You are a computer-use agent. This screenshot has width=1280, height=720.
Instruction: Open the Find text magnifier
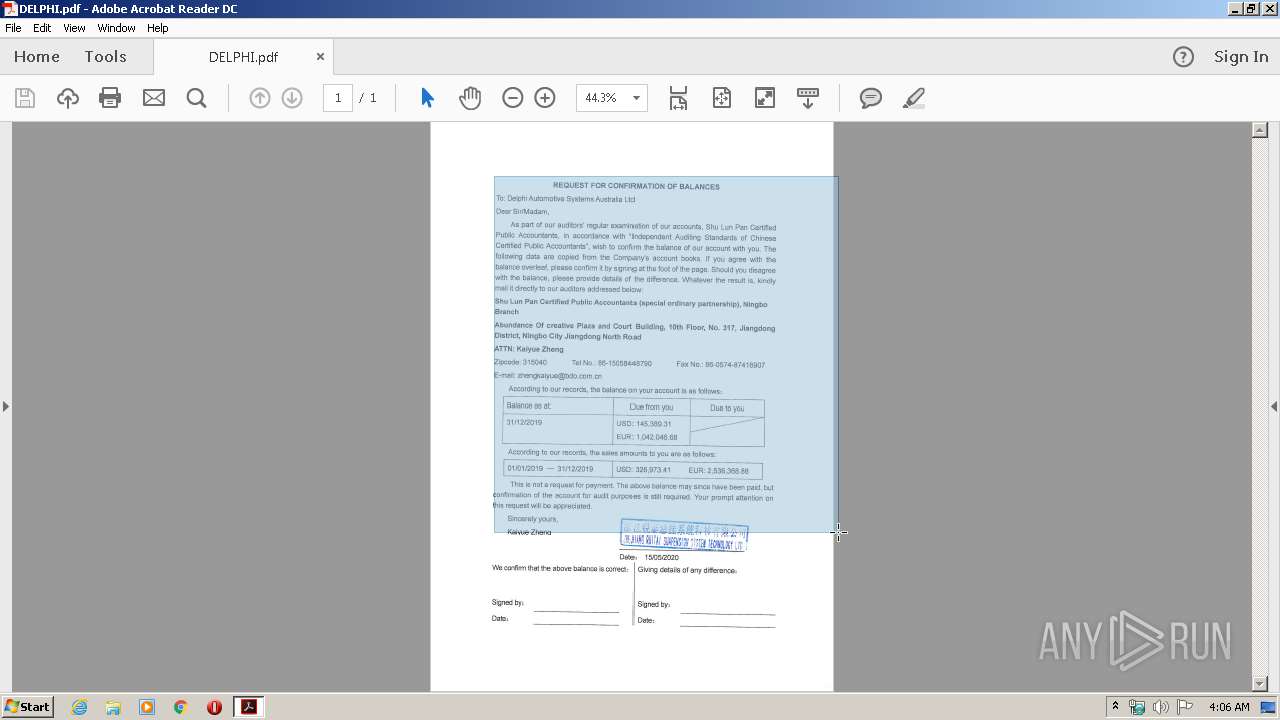[197, 98]
